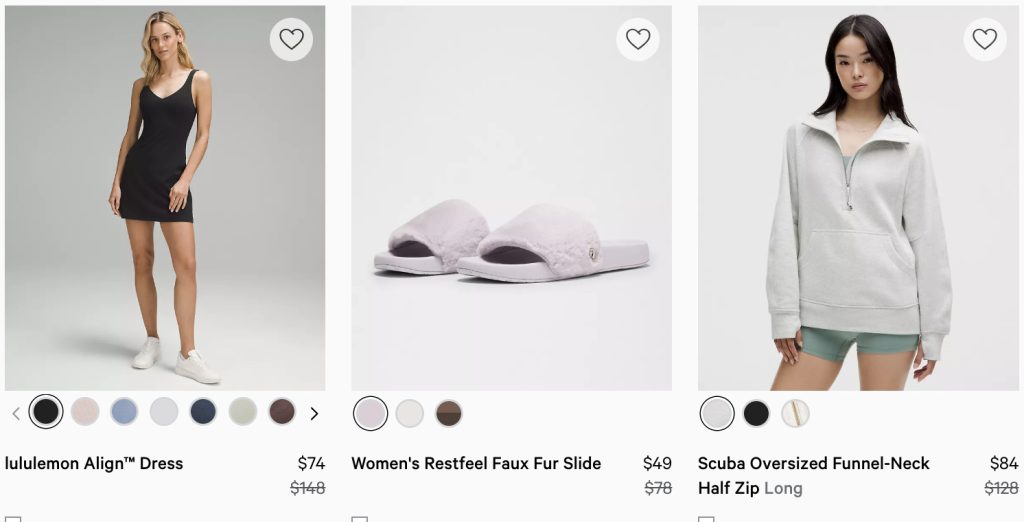Select the navy Align Dress swatch
This screenshot has height=522, width=1024.
[203, 411]
